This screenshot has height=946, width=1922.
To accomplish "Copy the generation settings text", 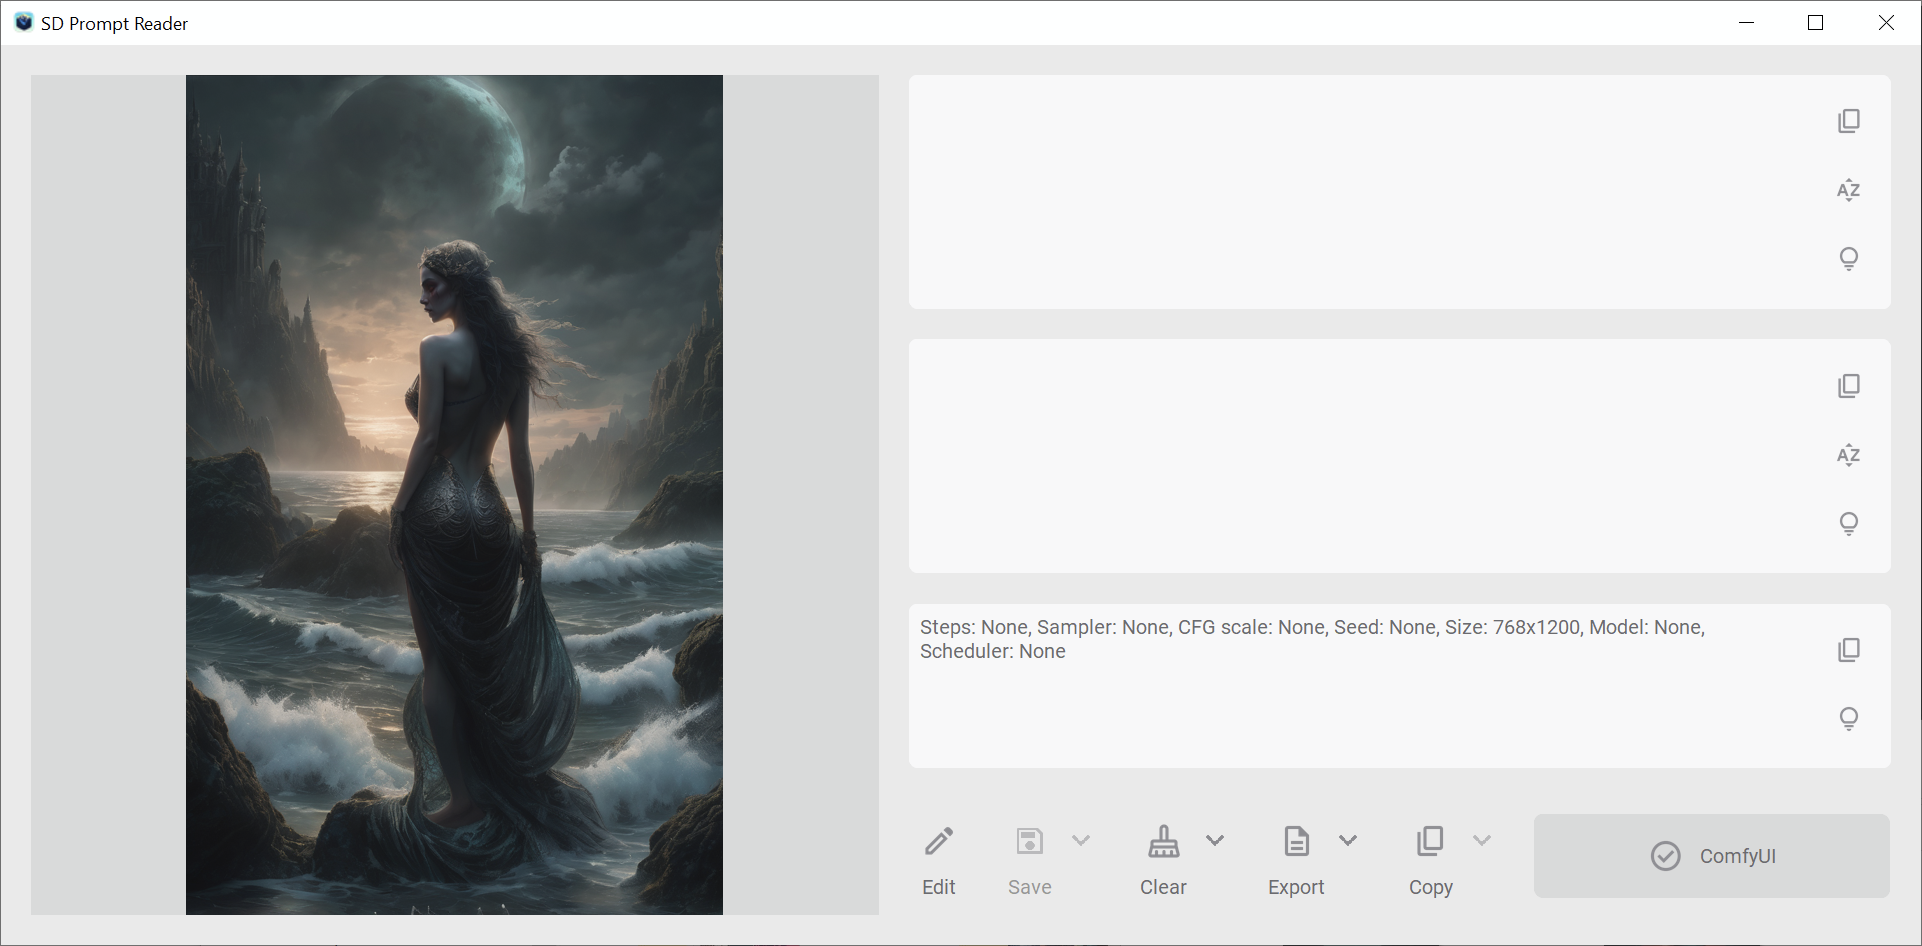I will pyautogui.click(x=1848, y=649).
